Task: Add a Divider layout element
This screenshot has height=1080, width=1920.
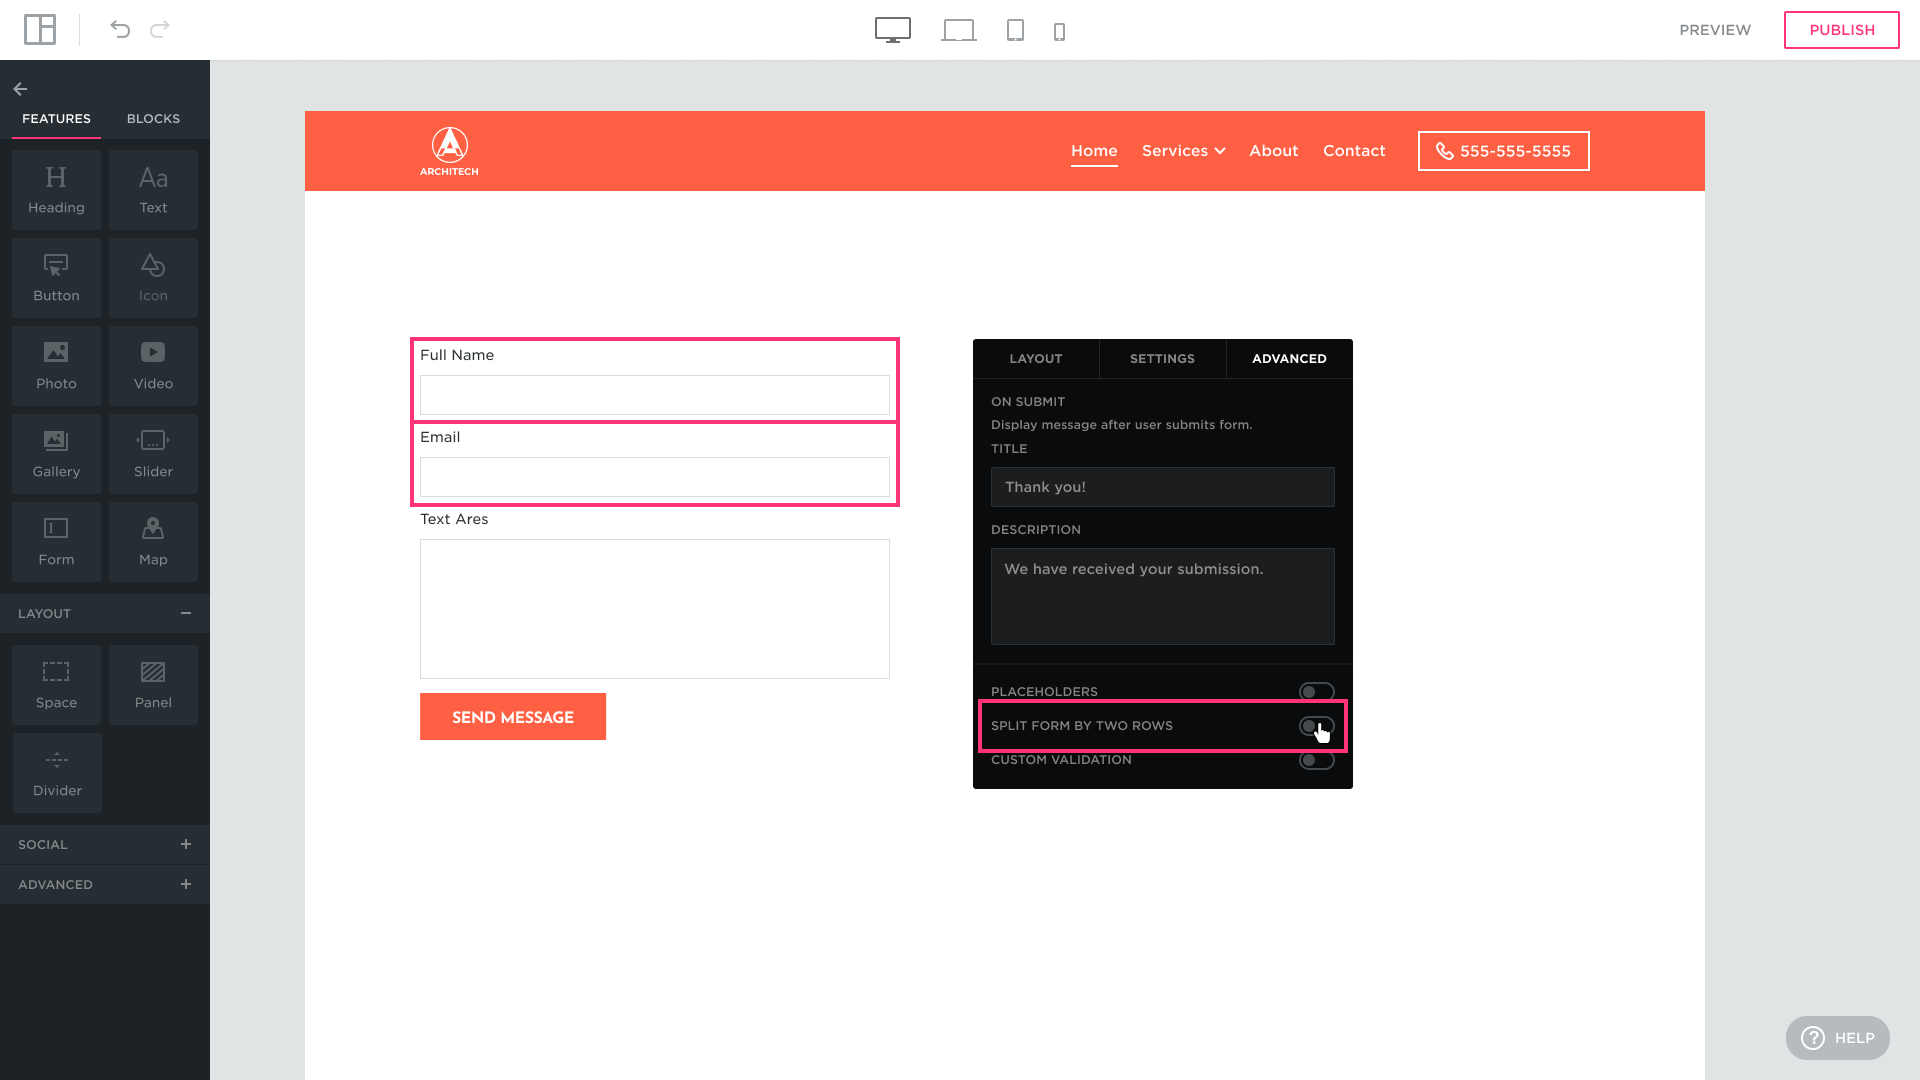Action: pos(57,772)
